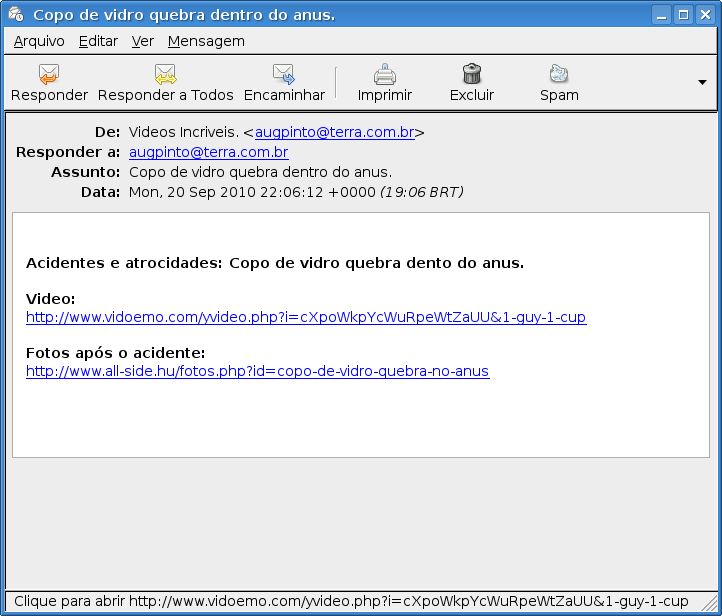Click the Assunto subject text
The width and height of the screenshot is (722, 616).
pos(261,172)
